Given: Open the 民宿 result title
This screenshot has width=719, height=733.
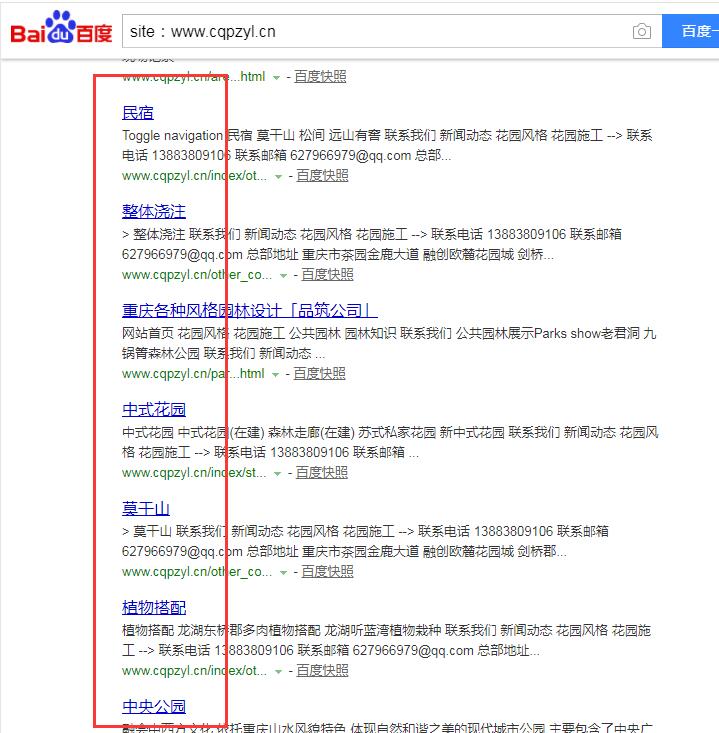Looking at the screenshot, I should point(138,113).
